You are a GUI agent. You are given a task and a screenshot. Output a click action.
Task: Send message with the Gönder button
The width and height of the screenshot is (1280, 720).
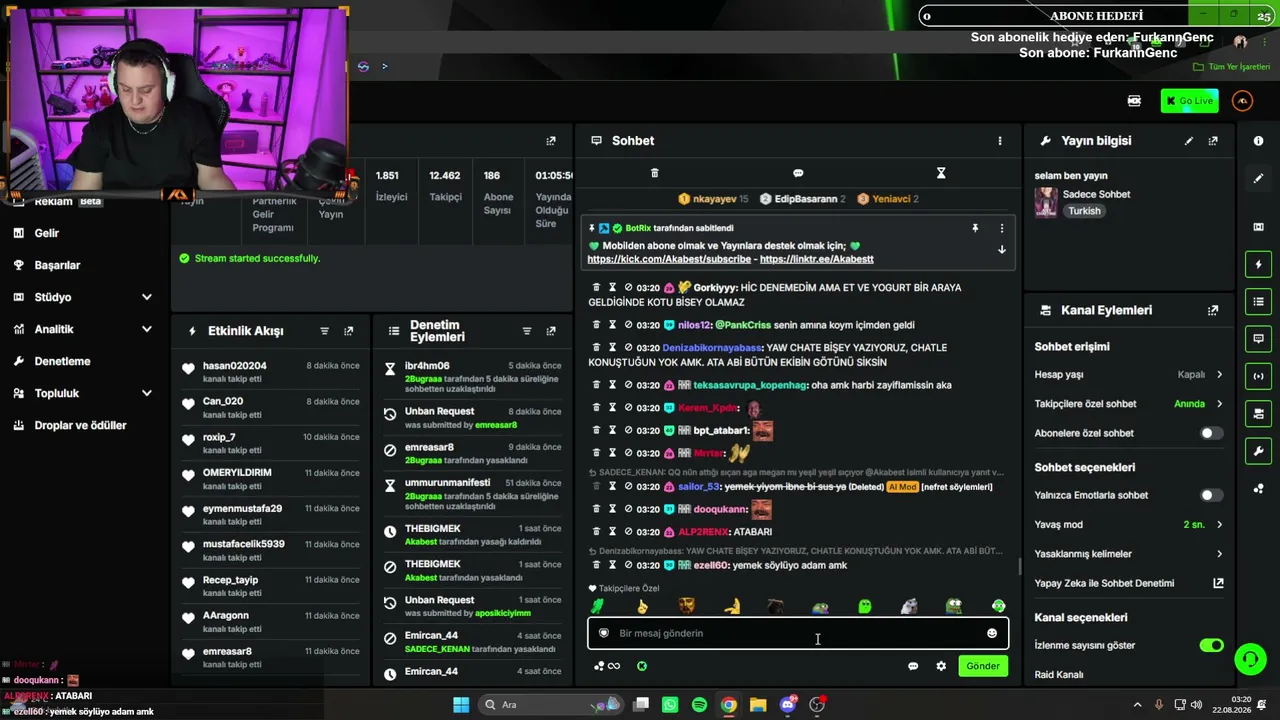[x=983, y=666]
